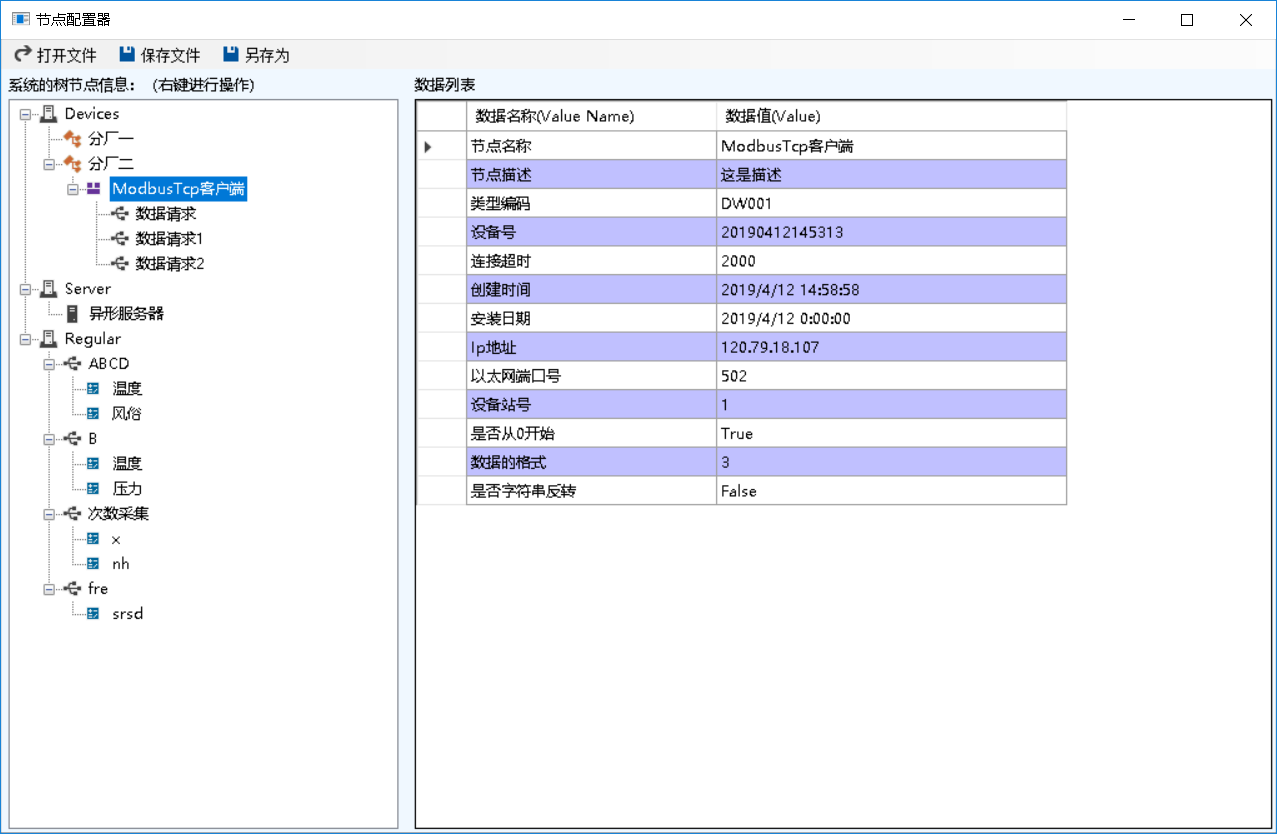Image resolution: width=1277 pixels, height=834 pixels.
Task: Click the 另存为 save as toolbar button
Action: (256, 55)
